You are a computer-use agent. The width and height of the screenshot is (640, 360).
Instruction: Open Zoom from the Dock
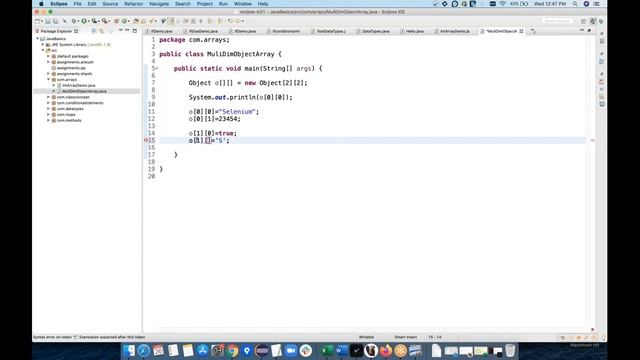[291, 351]
